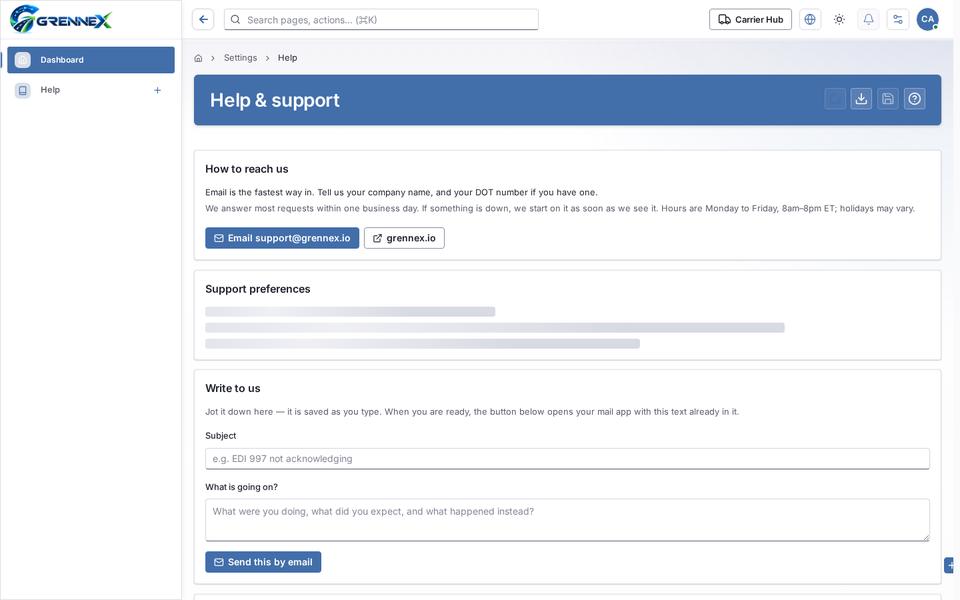
Task: Click Email support@grennex.io button
Action: 282,238
